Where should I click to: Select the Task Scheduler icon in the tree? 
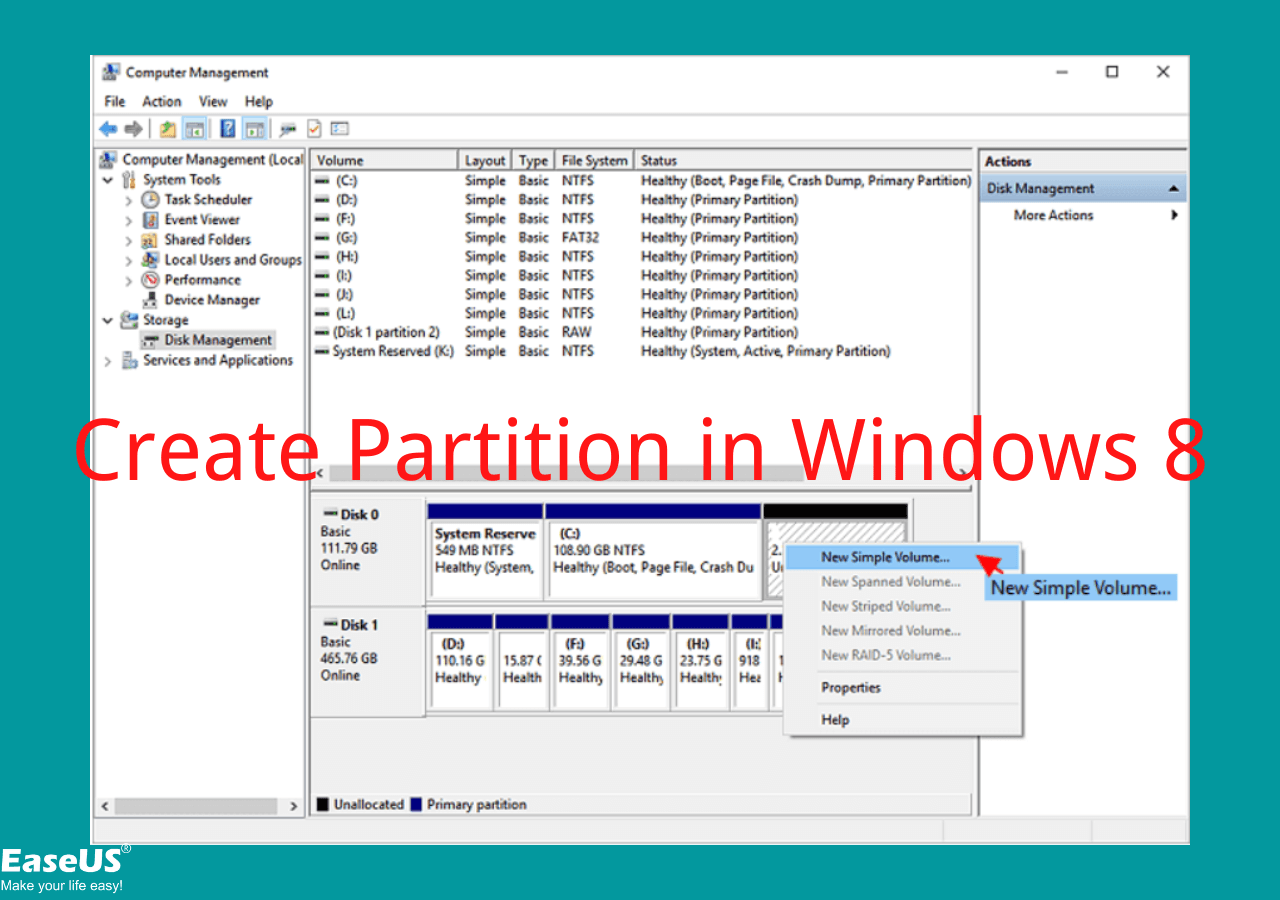(x=150, y=199)
